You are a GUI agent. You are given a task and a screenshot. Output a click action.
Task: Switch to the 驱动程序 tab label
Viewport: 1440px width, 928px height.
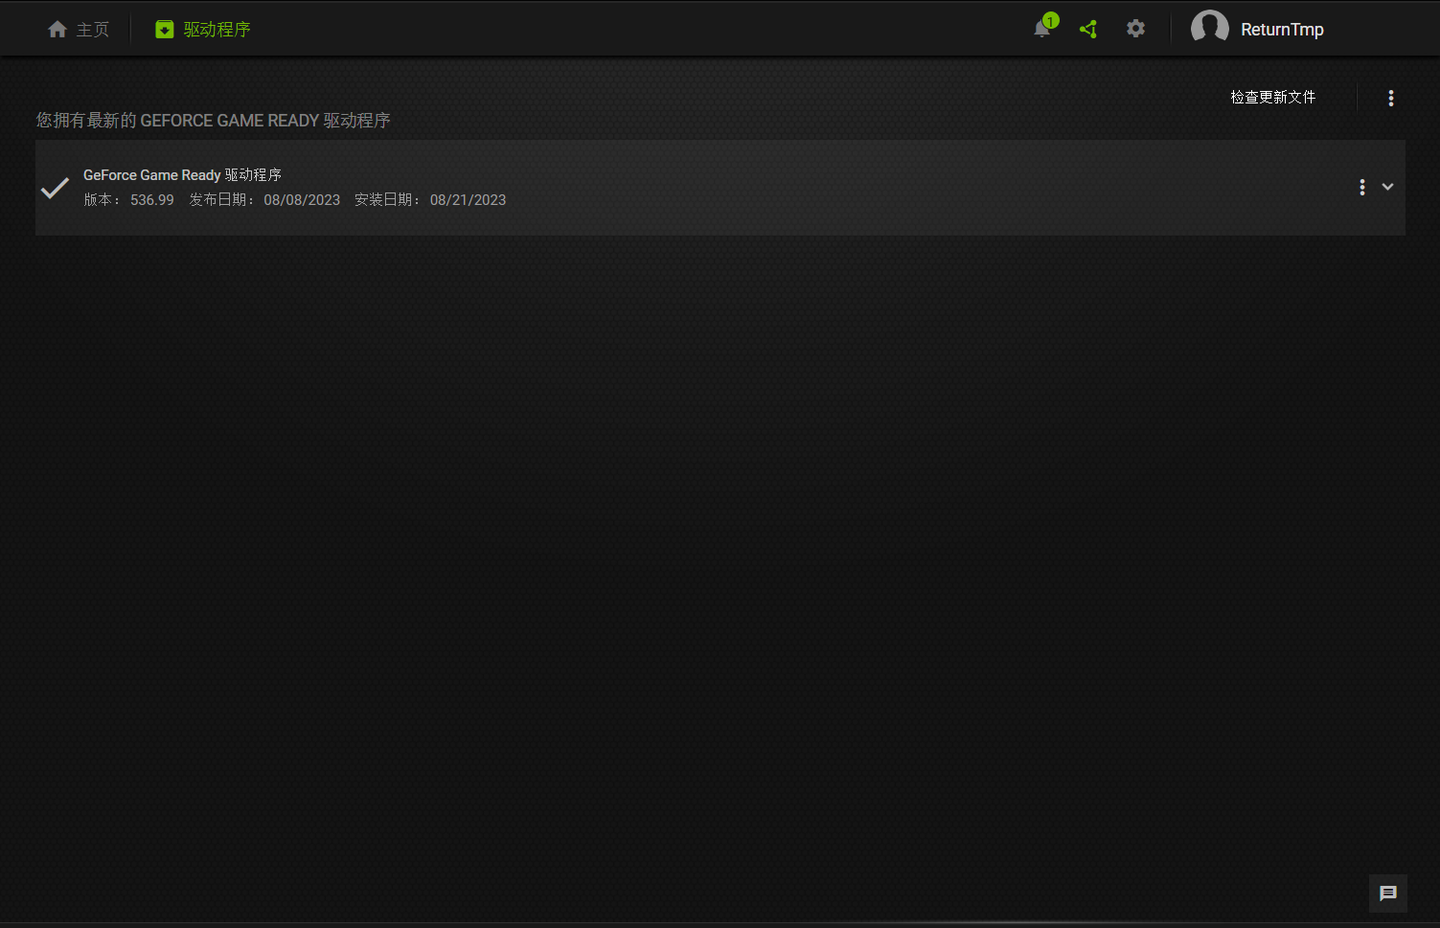(217, 30)
